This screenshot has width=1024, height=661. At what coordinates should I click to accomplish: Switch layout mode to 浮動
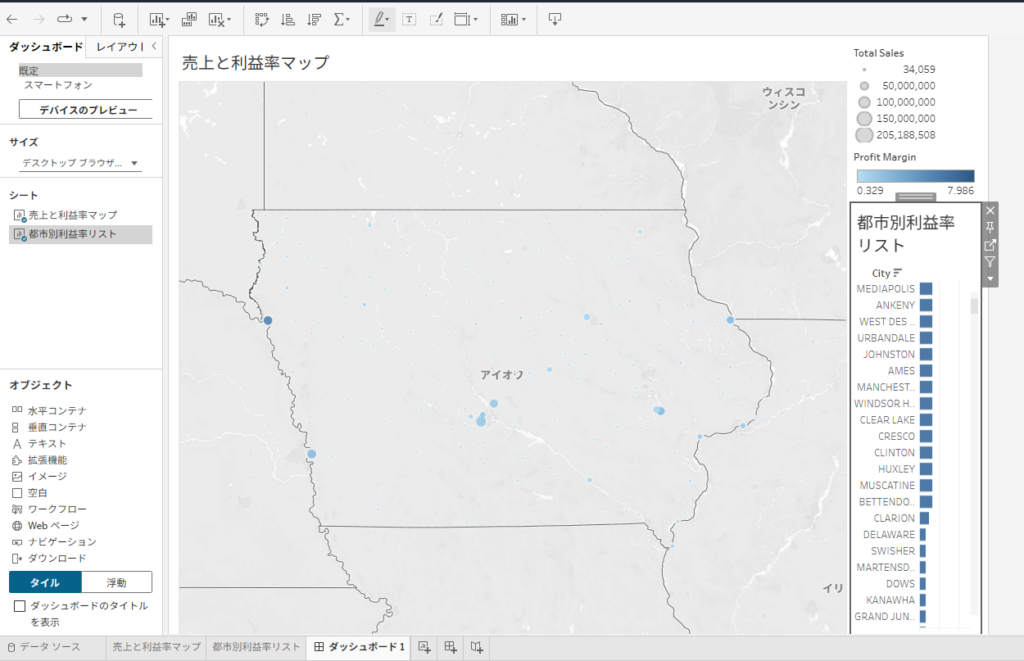click(116, 582)
